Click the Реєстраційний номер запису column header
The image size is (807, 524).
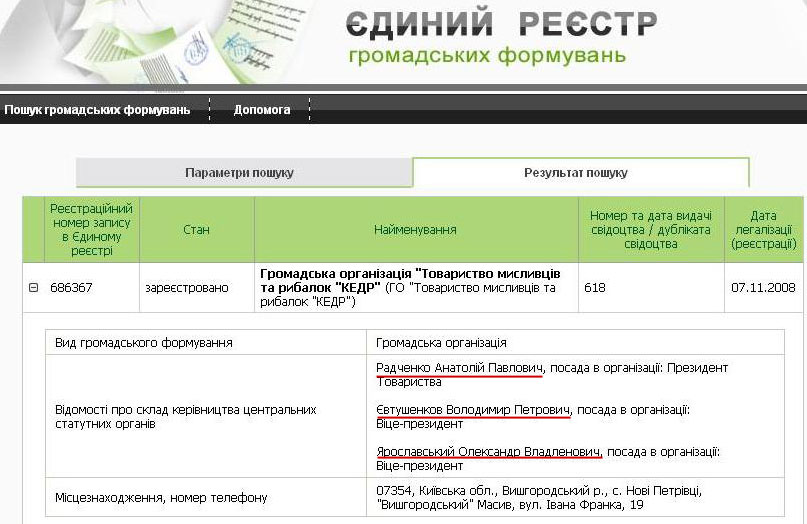(x=92, y=229)
